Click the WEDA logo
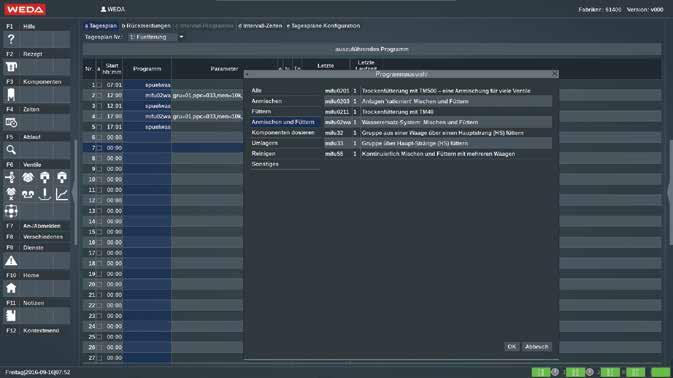Viewport: 673px width, 378px height. 25,9
